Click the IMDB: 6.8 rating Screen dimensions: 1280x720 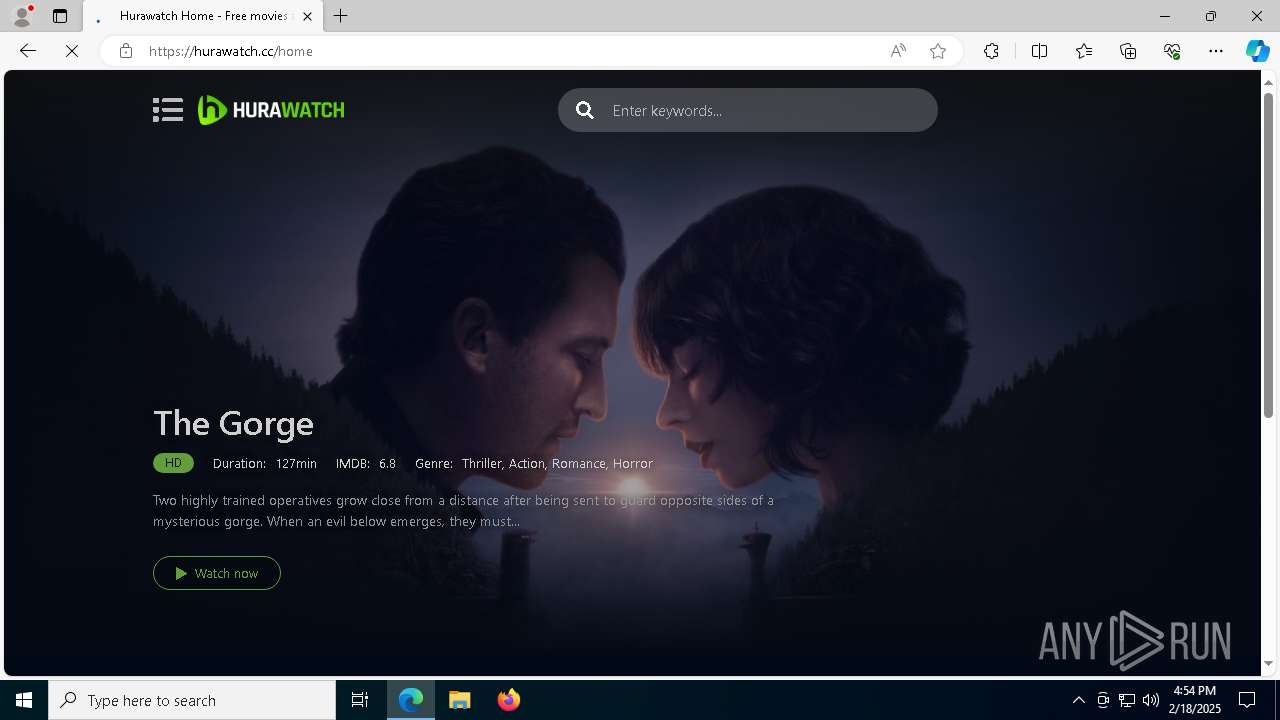click(366, 463)
